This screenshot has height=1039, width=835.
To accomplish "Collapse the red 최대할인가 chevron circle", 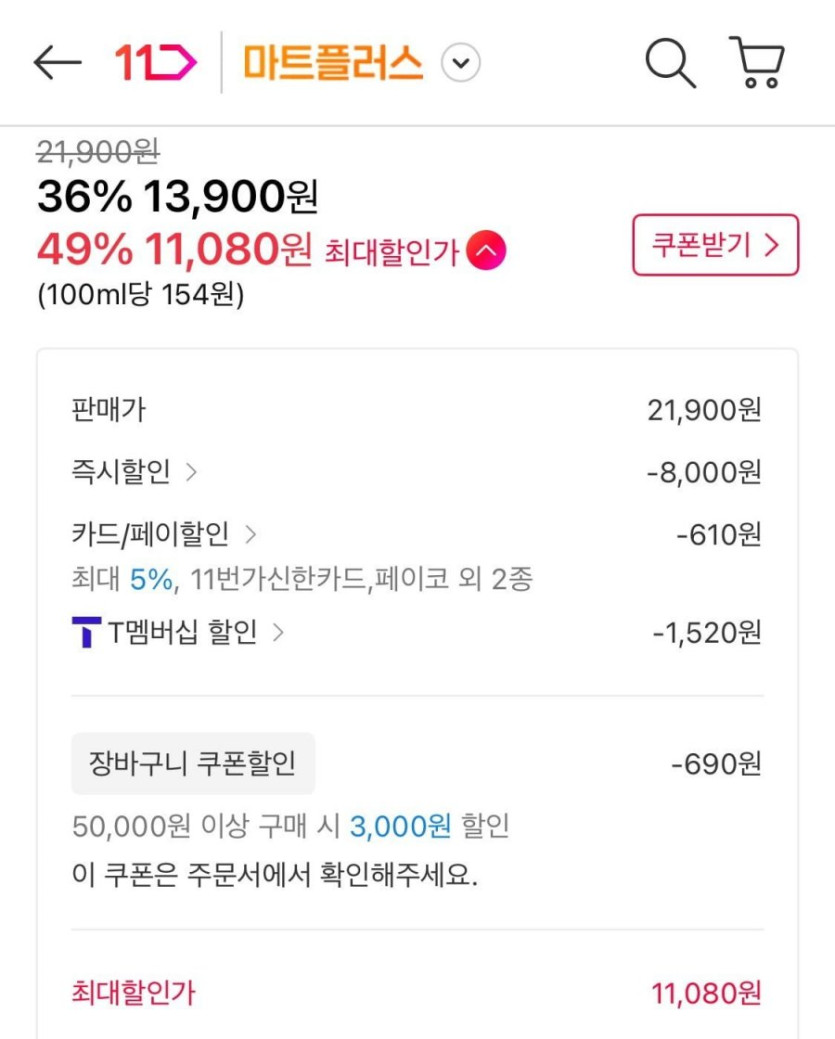I will click(x=486, y=251).
